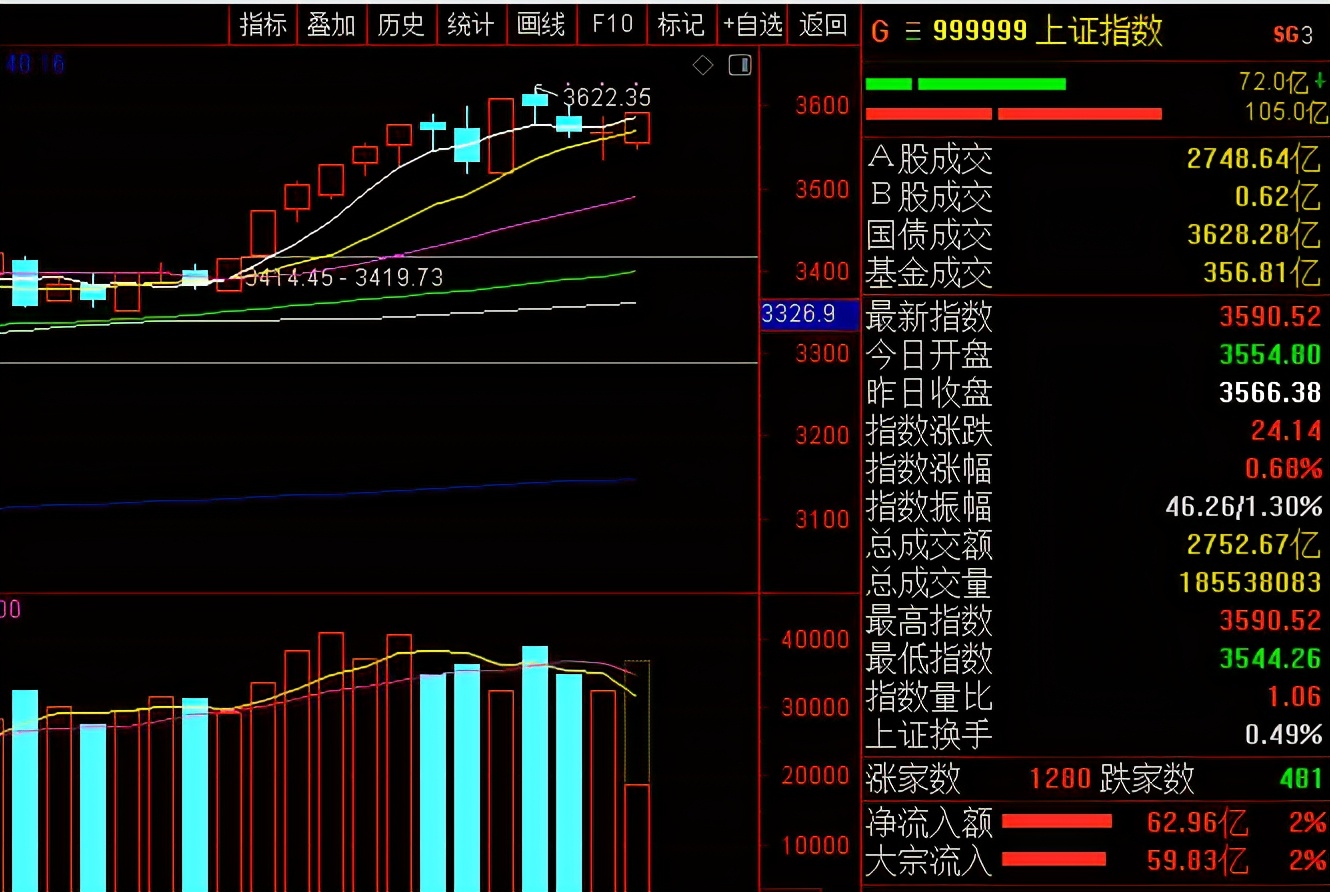Select the 指数涨跌 value 24.14
Viewport: 1330px width, 892px height.
point(1286,431)
